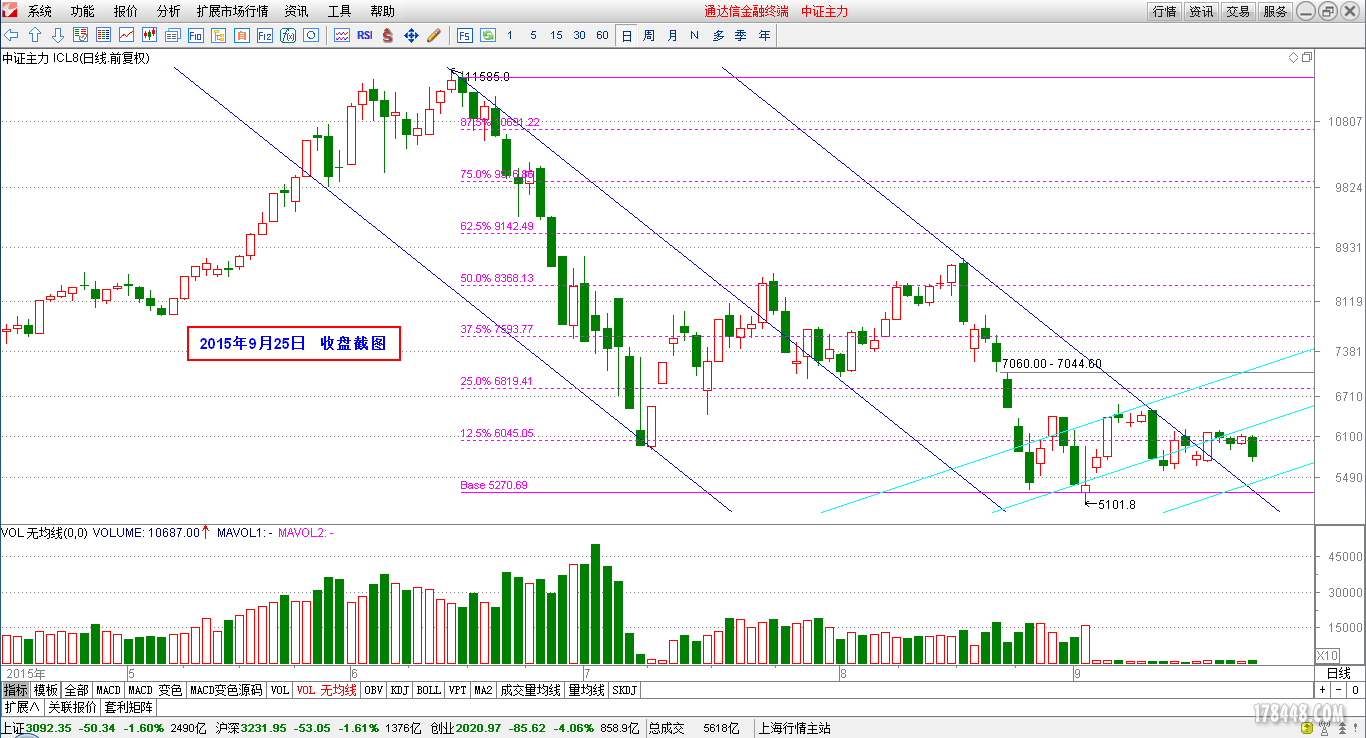Open the 分析 menu
The height and width of the screenshot is (738, 1366).
169,11
